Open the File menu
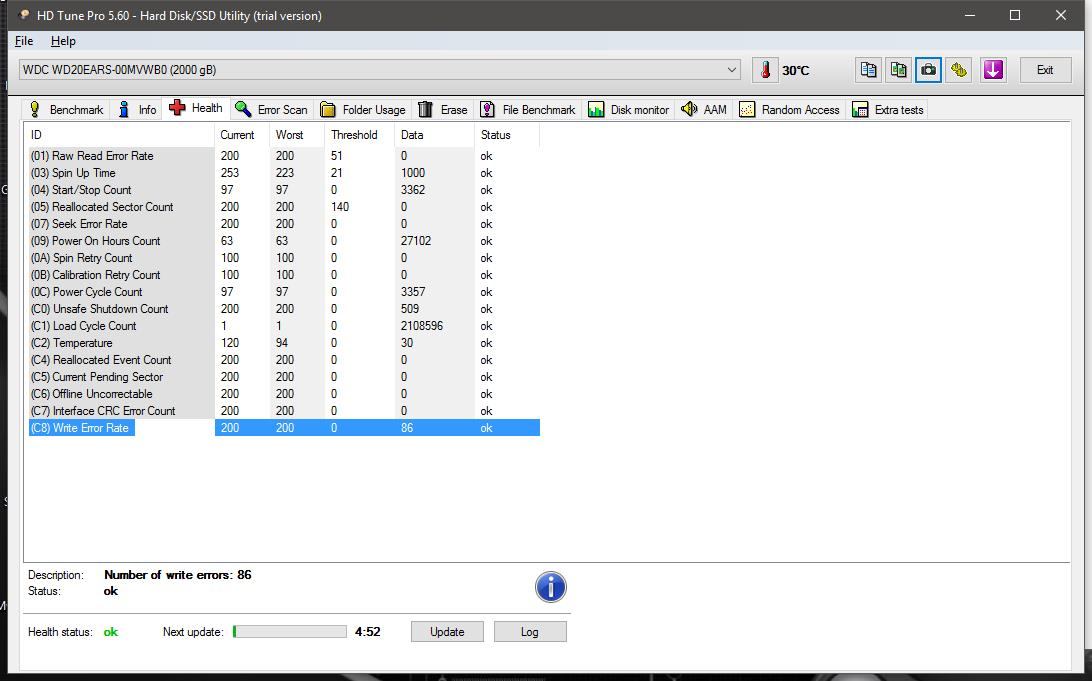Screen dimensions: 1092x681 pyautogui.click(x=24, y=41)
